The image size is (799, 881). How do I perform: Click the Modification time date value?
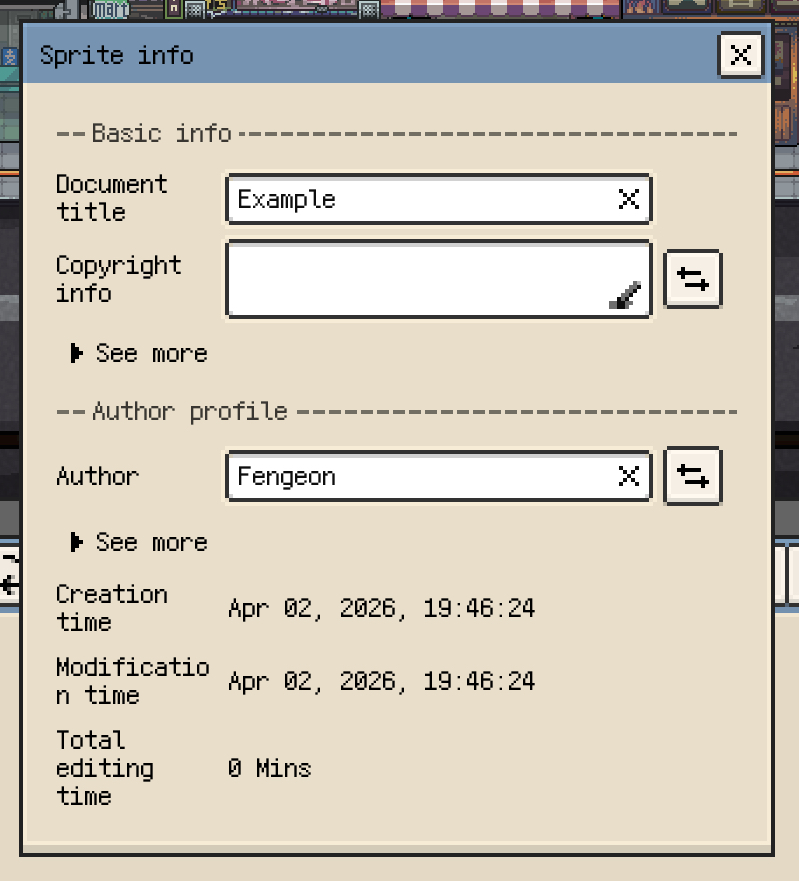[x=381, y=682]
